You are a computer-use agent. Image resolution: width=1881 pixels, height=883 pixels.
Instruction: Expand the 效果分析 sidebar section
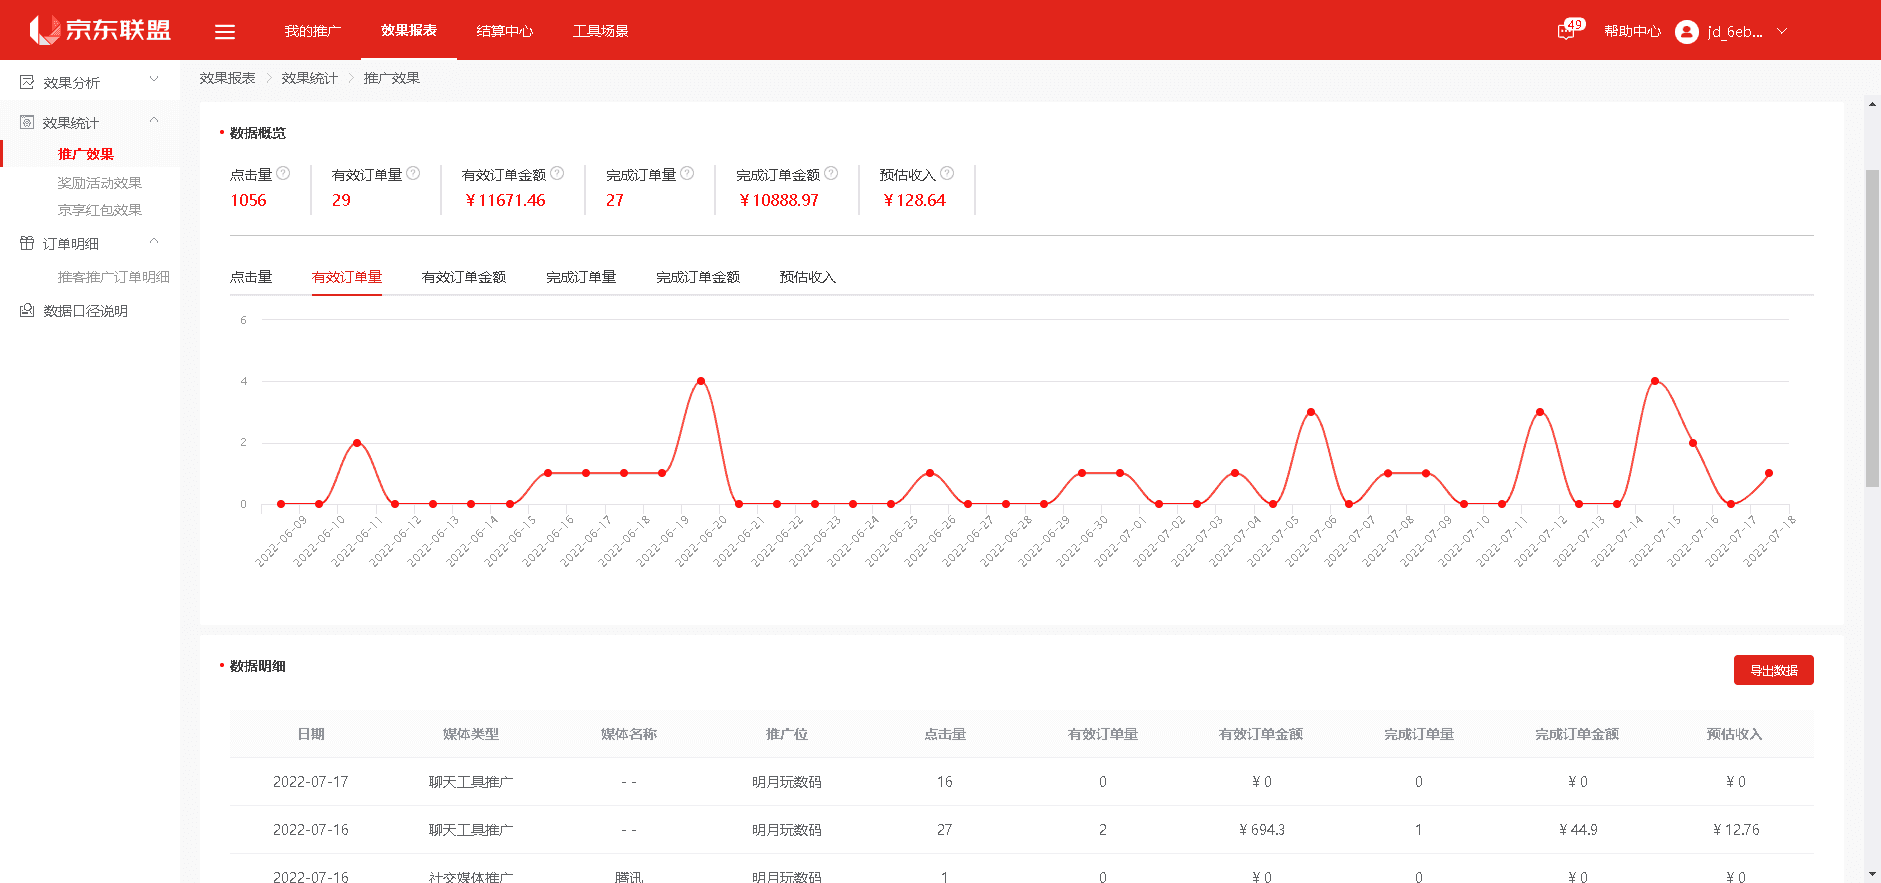[154, 80]
